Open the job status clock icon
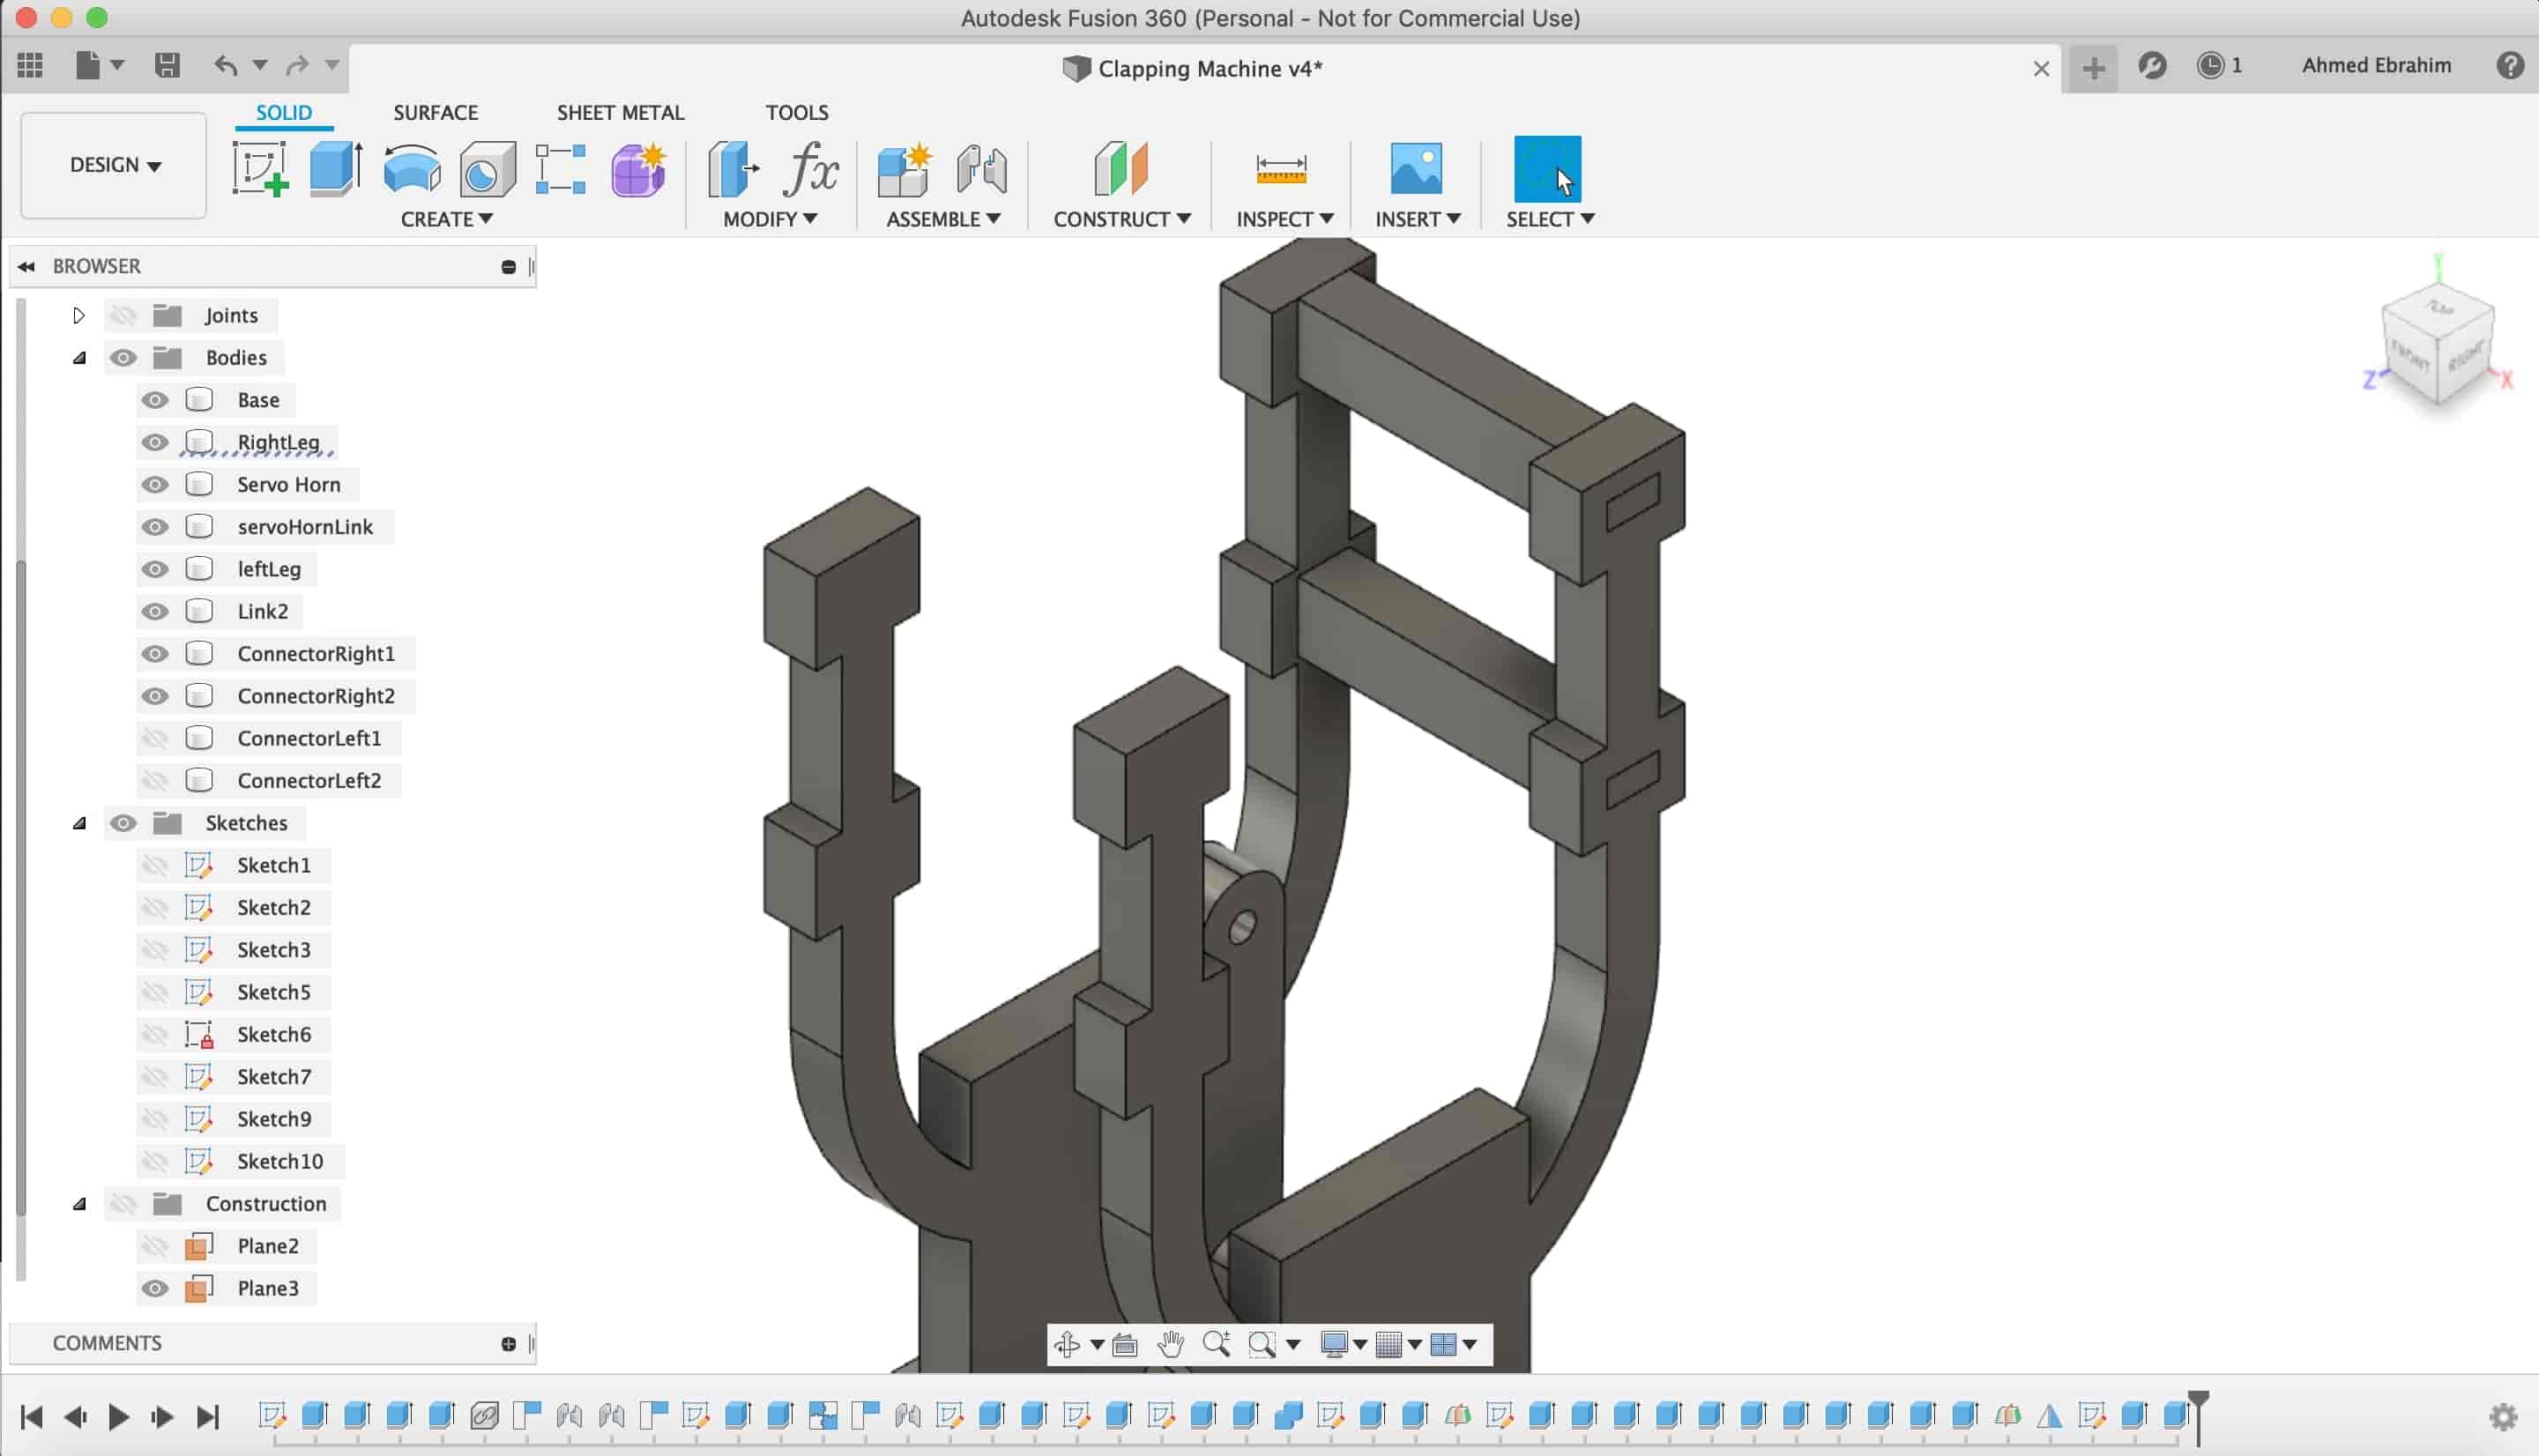This screenshot has height=1456, width=2539. pos(2210,66)
